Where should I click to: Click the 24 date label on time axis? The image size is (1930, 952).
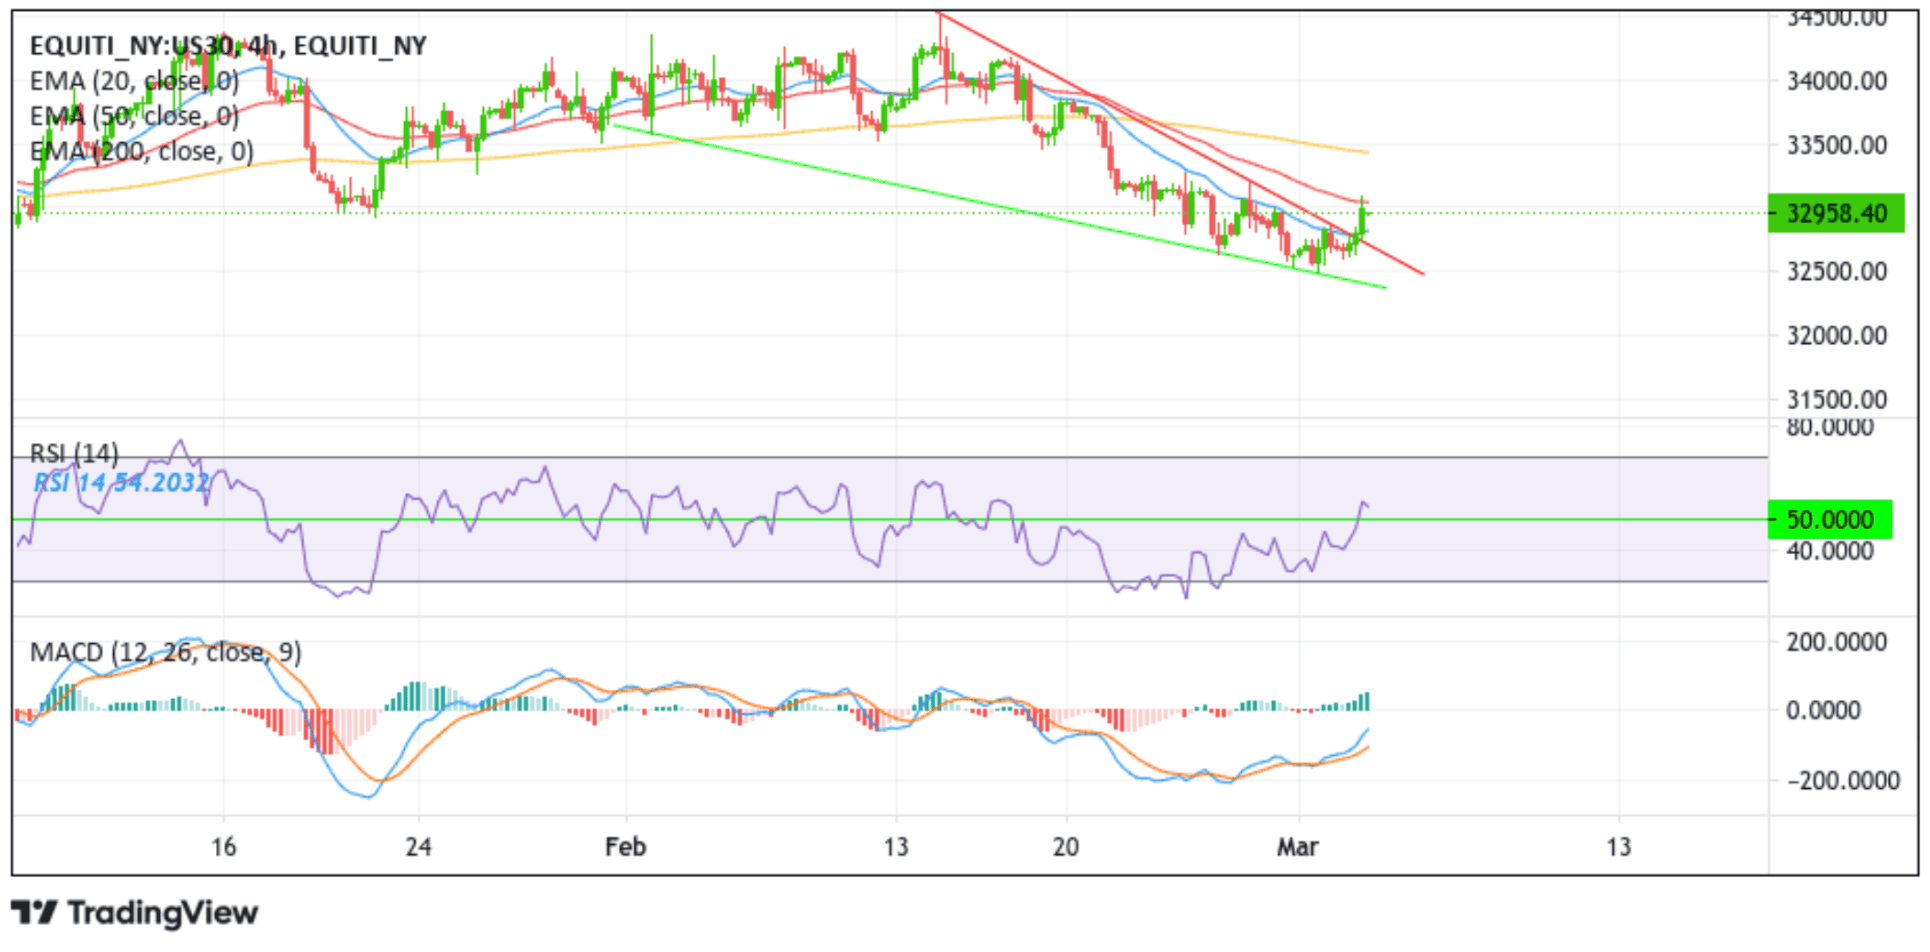point(418,847)
